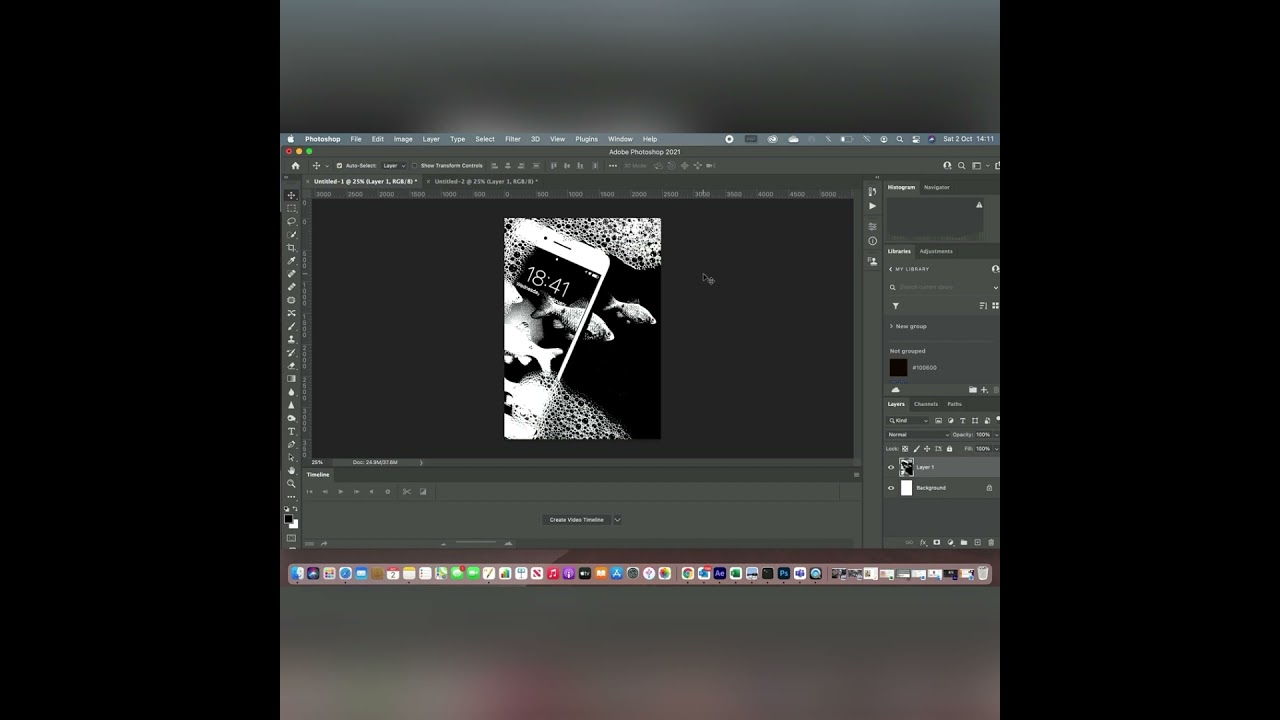The image size is (1280, 720).
Task: Expand the New group in Libraries
Action: coord(891,326)
